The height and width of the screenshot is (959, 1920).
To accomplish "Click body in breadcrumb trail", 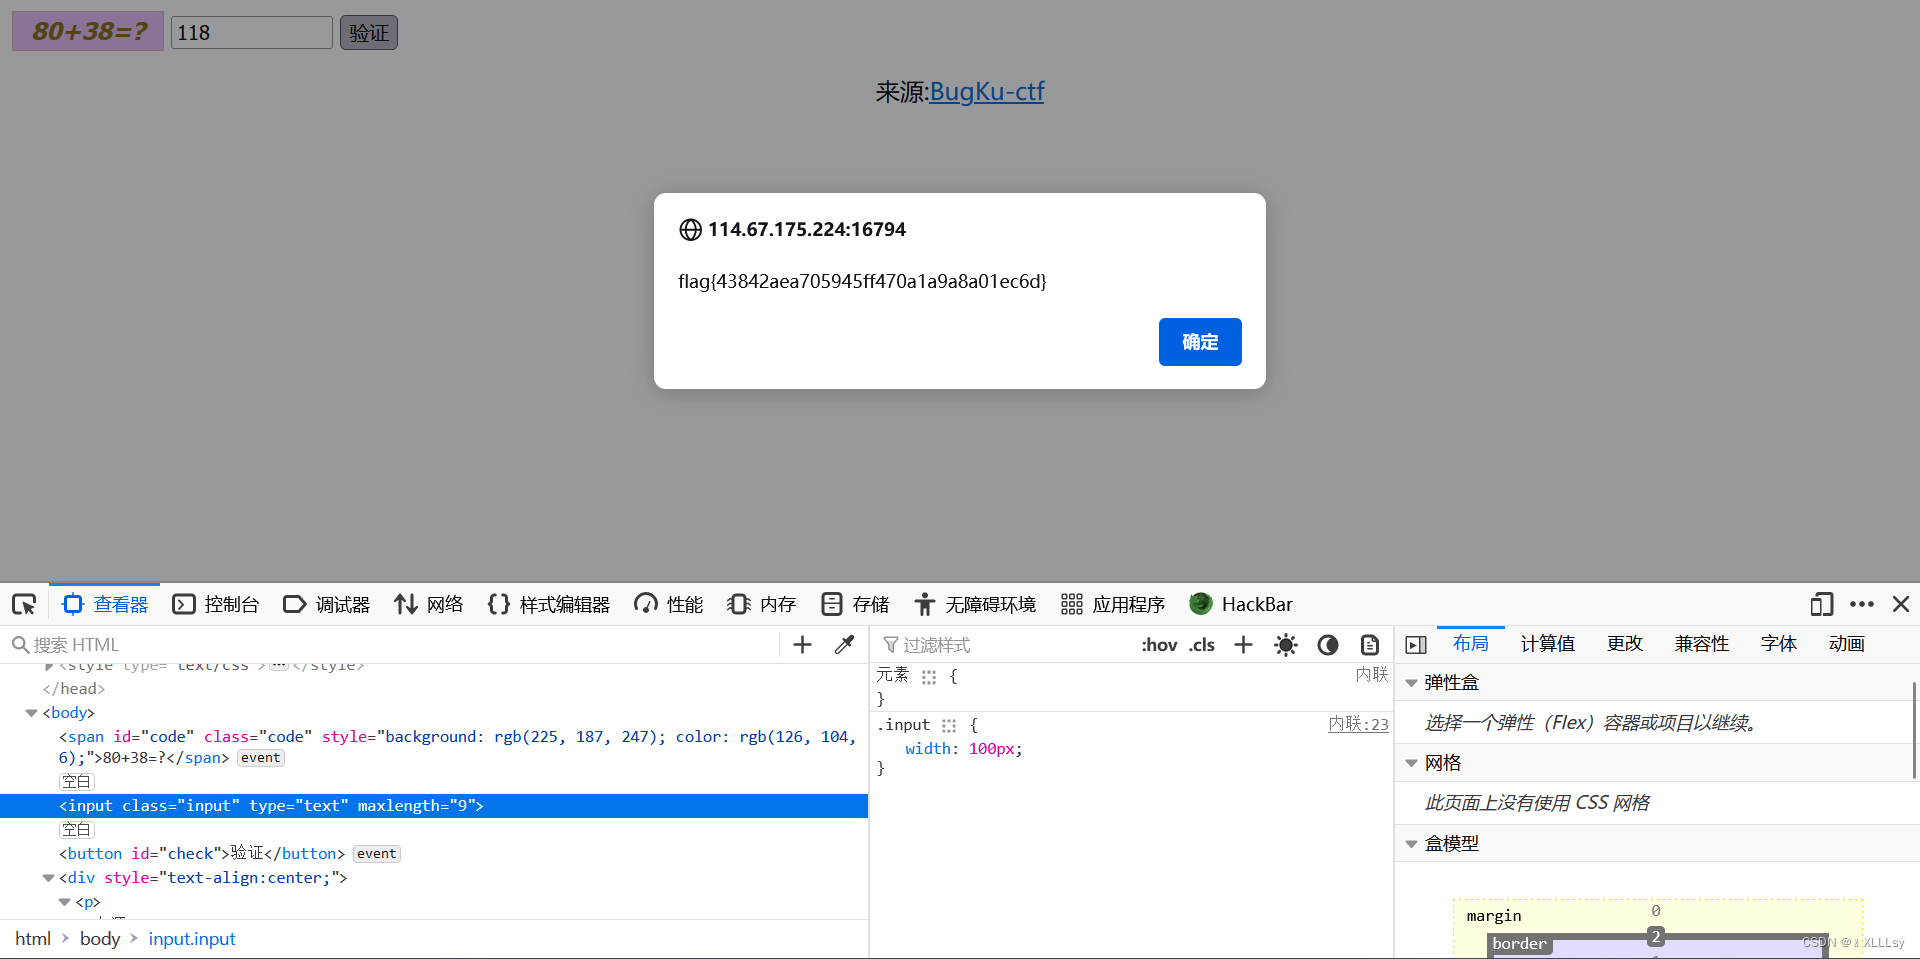I will click(x=100, y=939).
